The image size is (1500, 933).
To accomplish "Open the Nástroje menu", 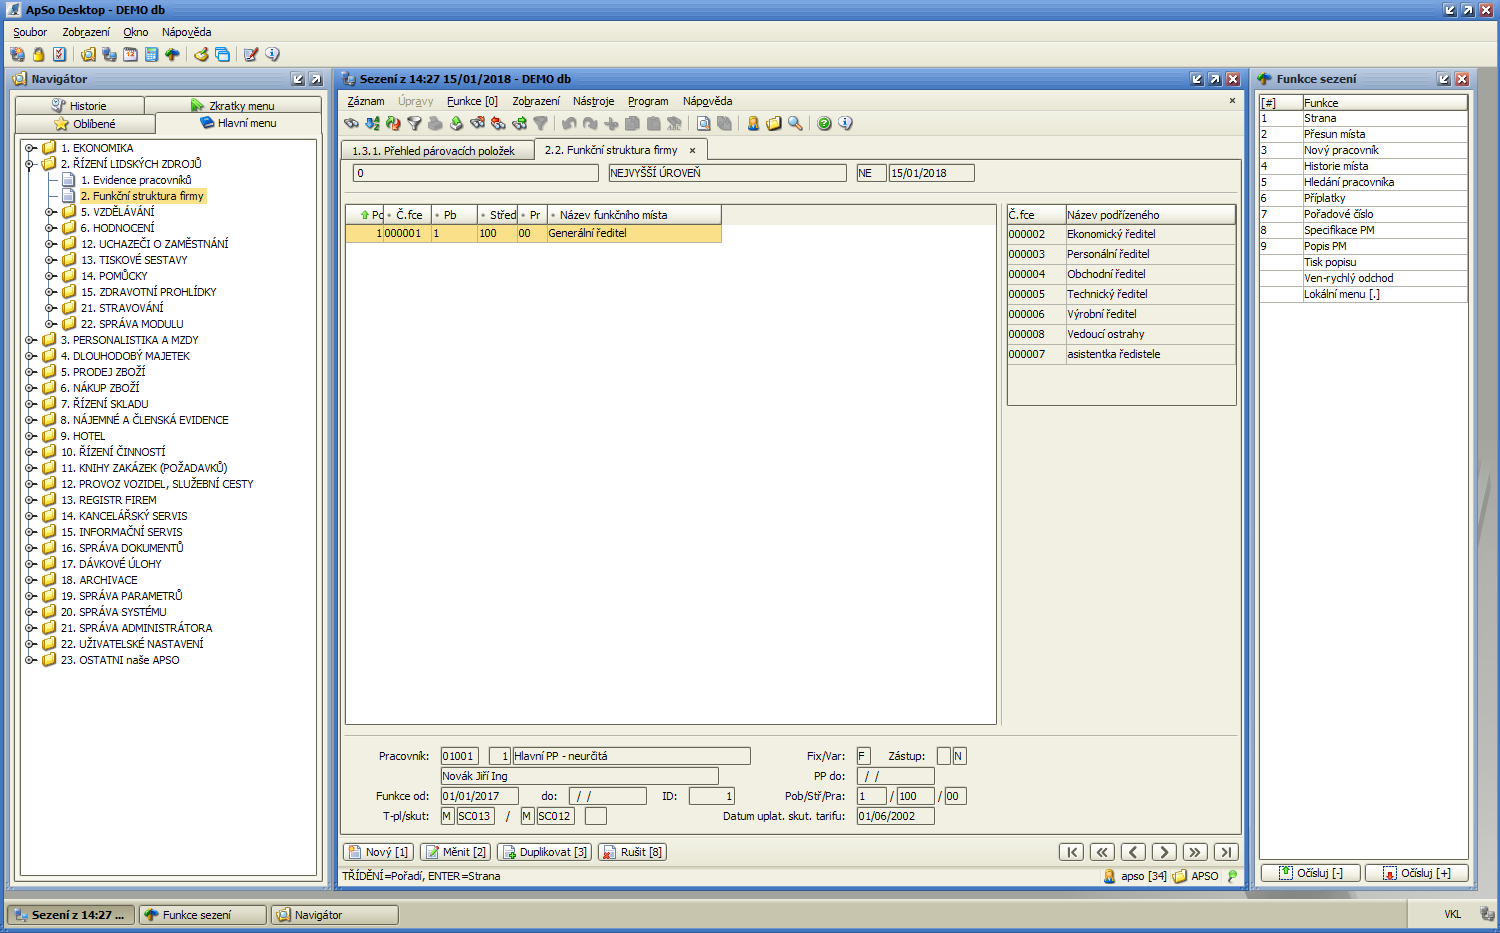I will [593, 101].
